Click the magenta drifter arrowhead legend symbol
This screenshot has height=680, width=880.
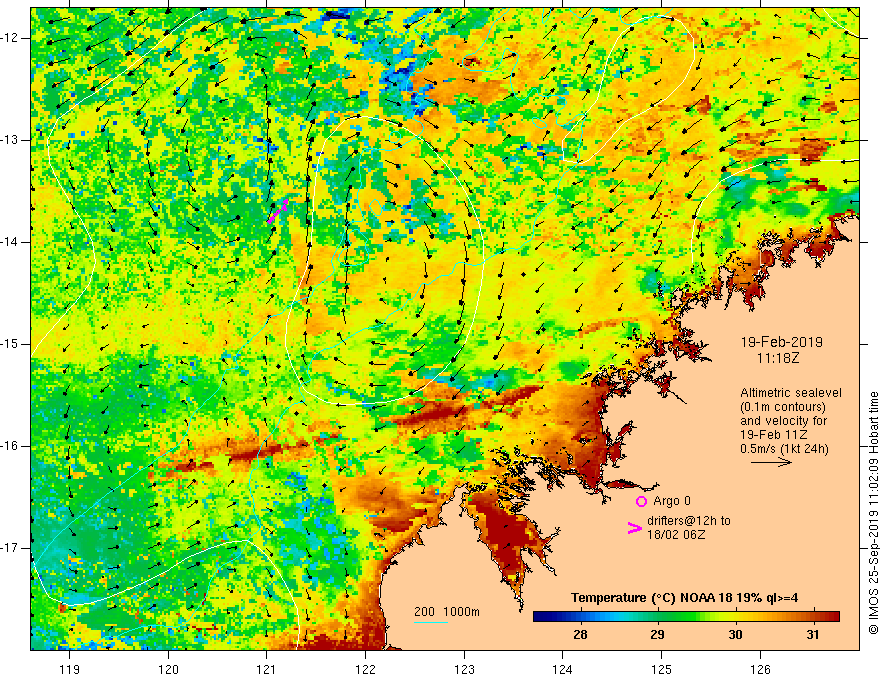[634, 528]
